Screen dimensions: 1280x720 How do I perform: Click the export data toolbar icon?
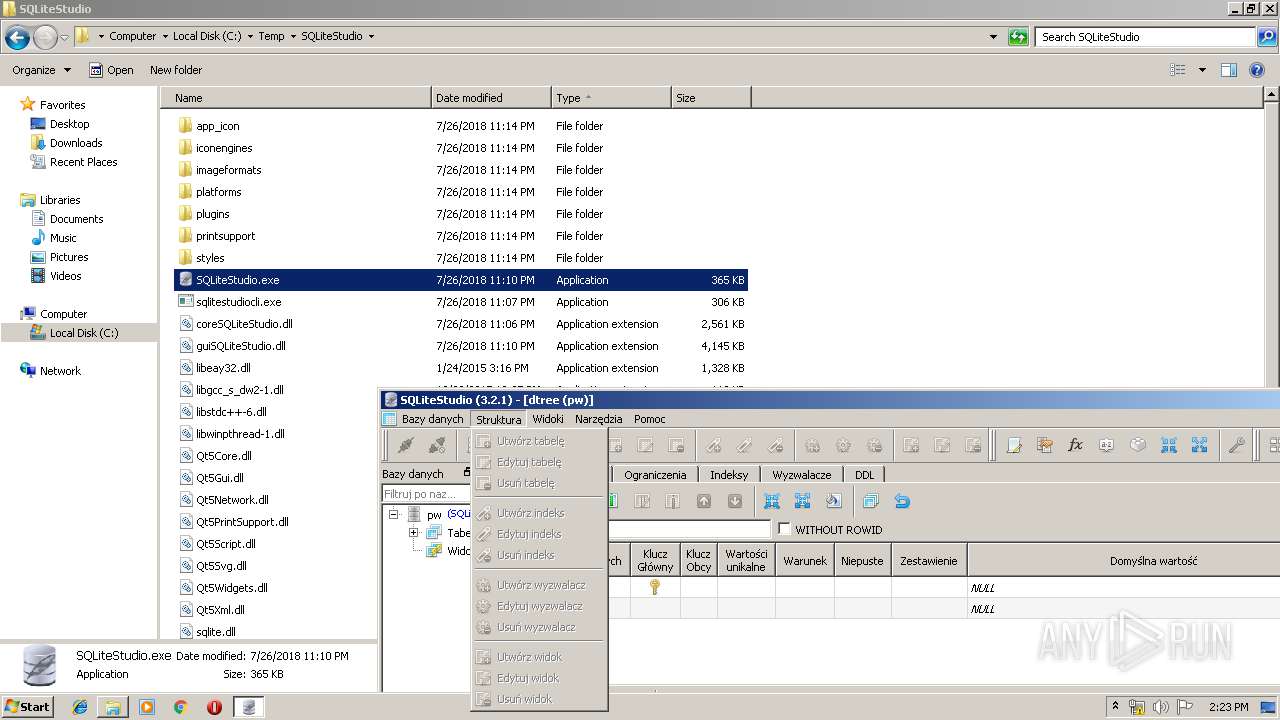click(1199, 445)
